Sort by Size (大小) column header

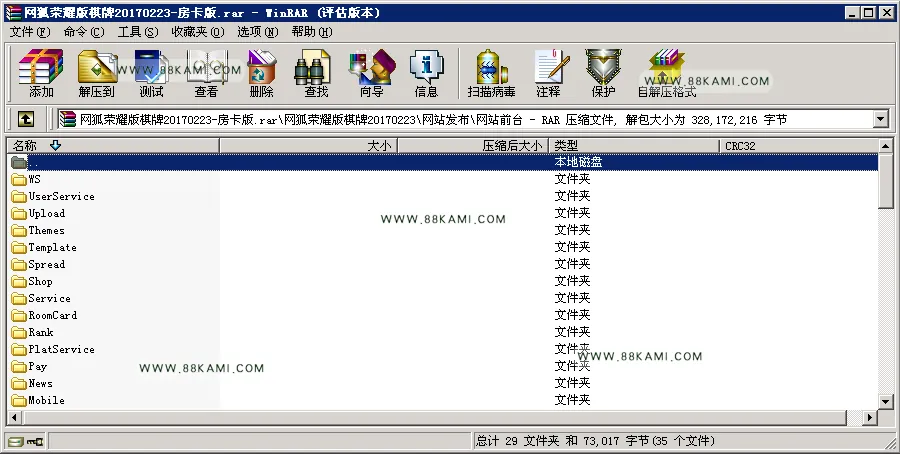pos(308,146)
